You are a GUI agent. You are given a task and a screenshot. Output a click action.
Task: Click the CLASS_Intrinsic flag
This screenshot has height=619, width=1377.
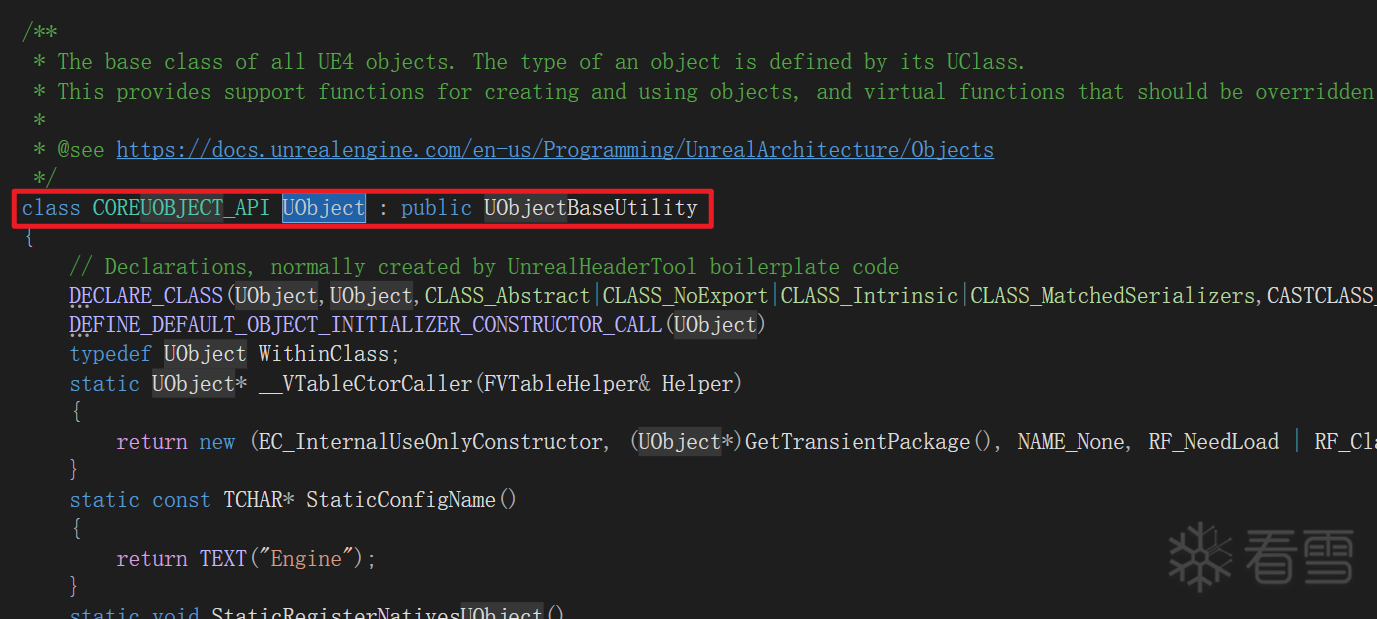870,296
